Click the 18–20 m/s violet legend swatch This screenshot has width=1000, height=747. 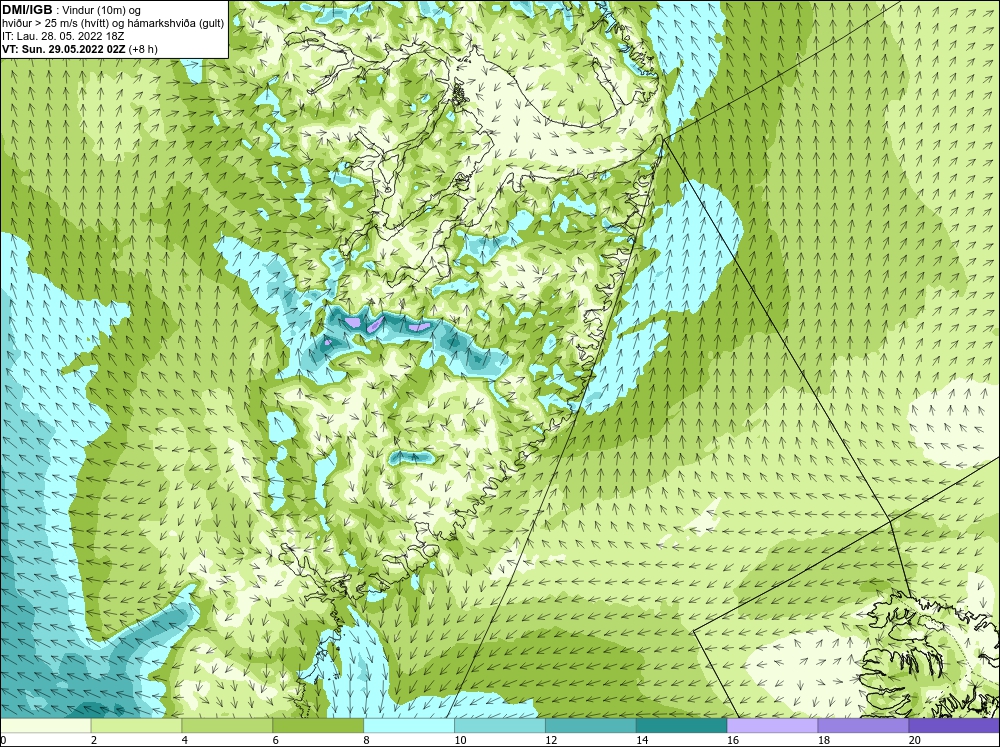pyautogui.click(x=863, y=726)
